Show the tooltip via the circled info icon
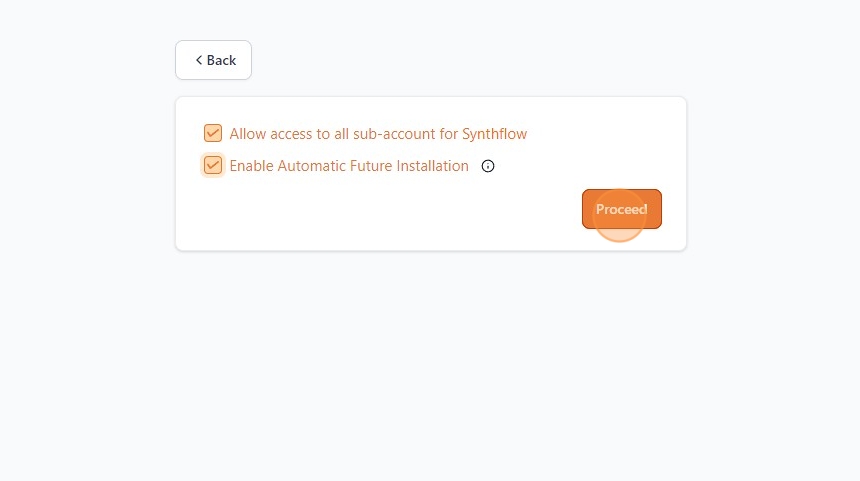Image resolution: width=860 pixels, height=481 pixels. (488, 166)
